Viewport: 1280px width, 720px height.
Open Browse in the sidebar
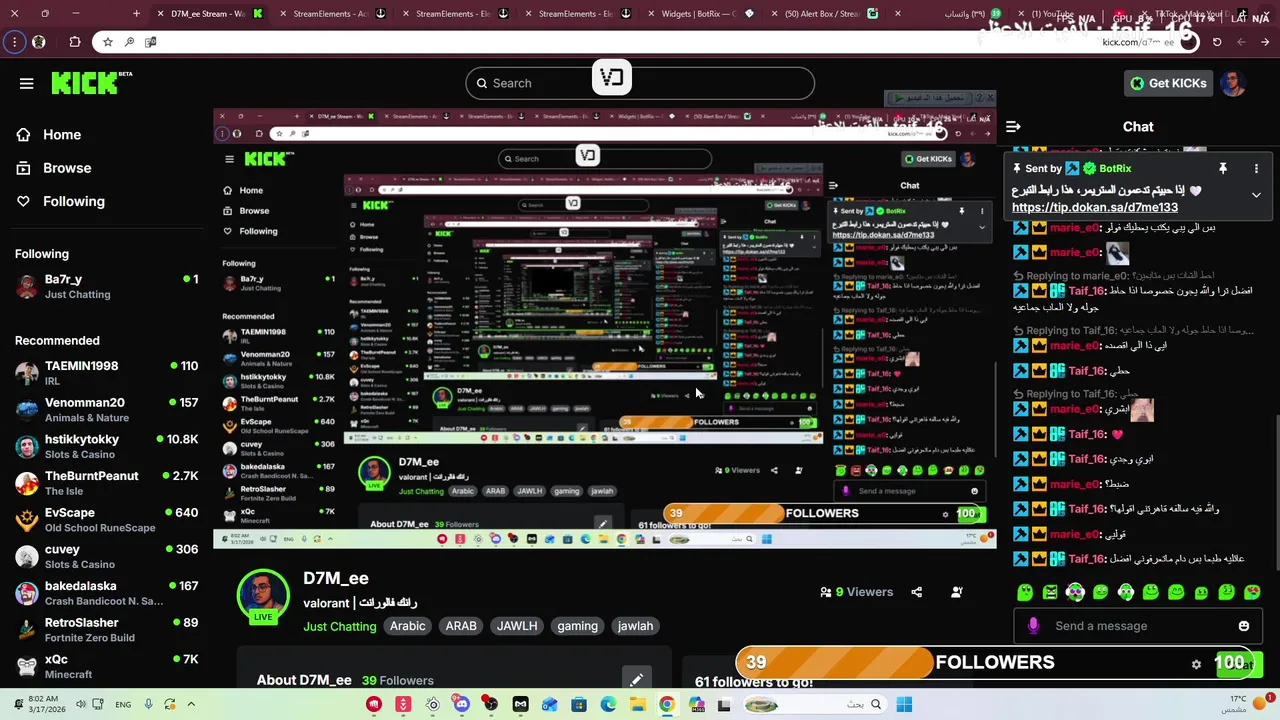tap(54, 168)
